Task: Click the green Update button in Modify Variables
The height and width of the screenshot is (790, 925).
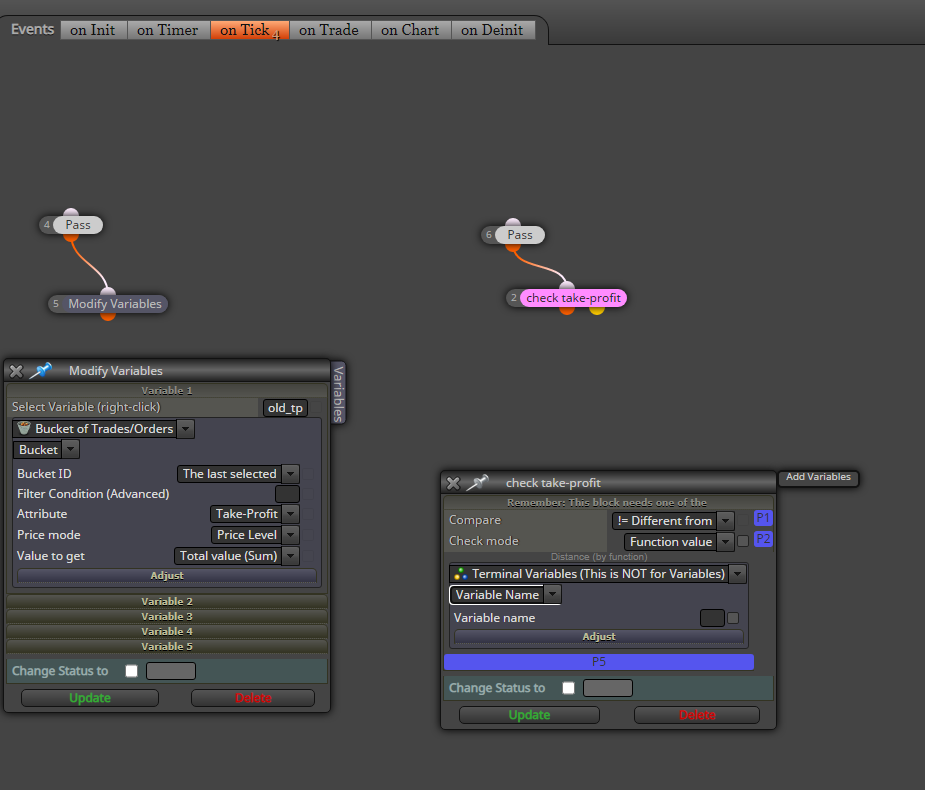Action: (x=90, y=698)
